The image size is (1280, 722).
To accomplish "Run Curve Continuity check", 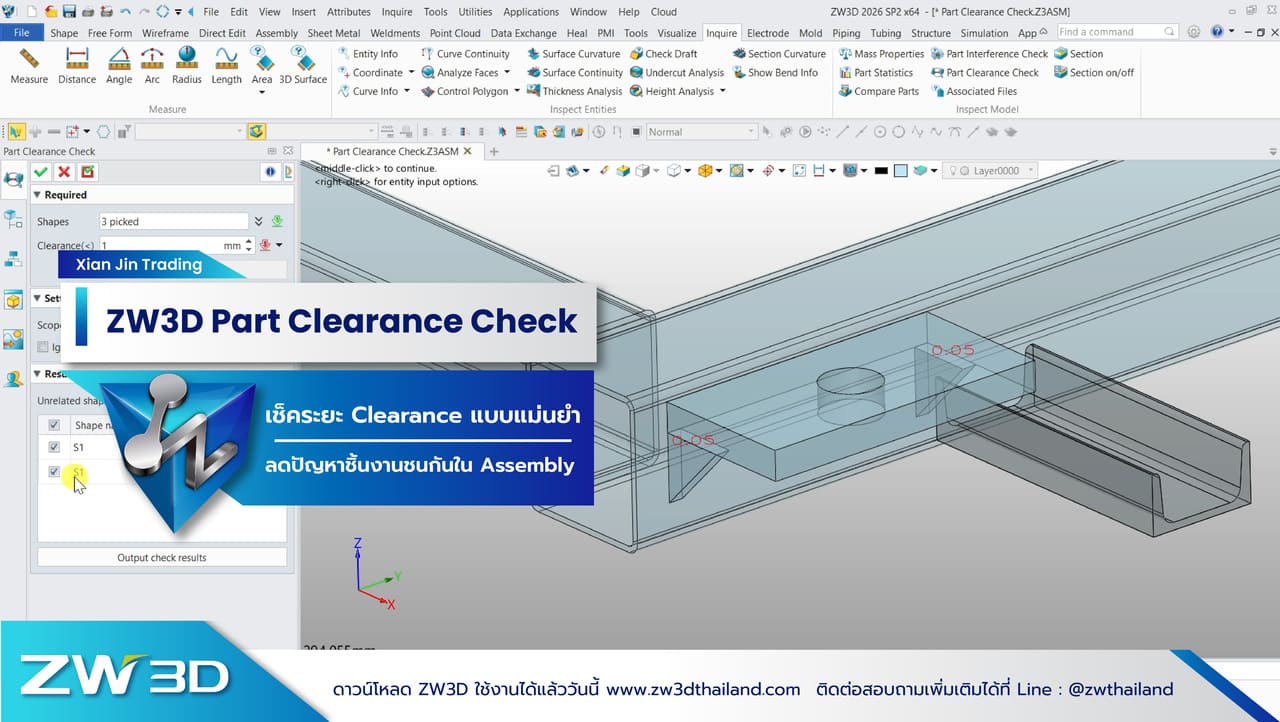I will pyautogui.click(x=466, y=54).
